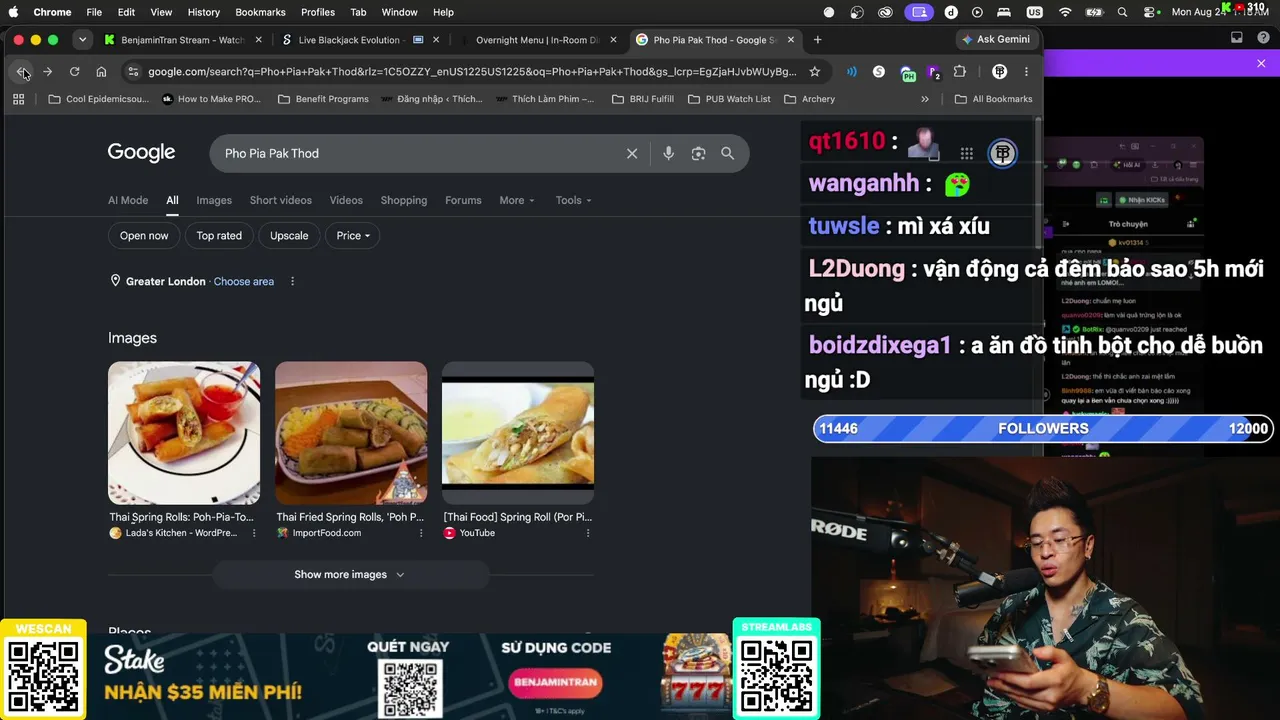Go back to the previous page in Chrome
The image size is (1280, 720).
tap(21, 72)
